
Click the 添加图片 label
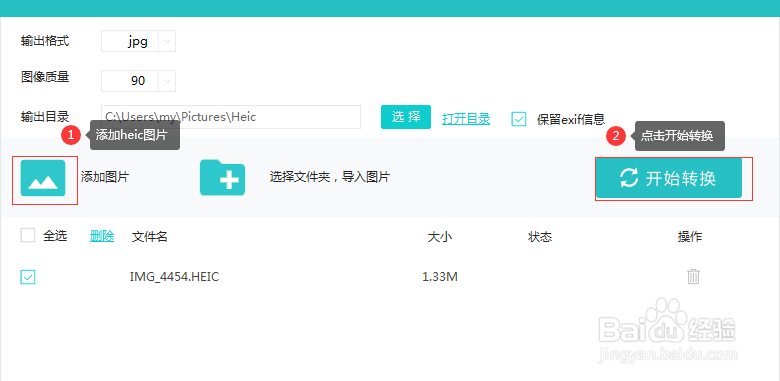(x=105, y=177)
